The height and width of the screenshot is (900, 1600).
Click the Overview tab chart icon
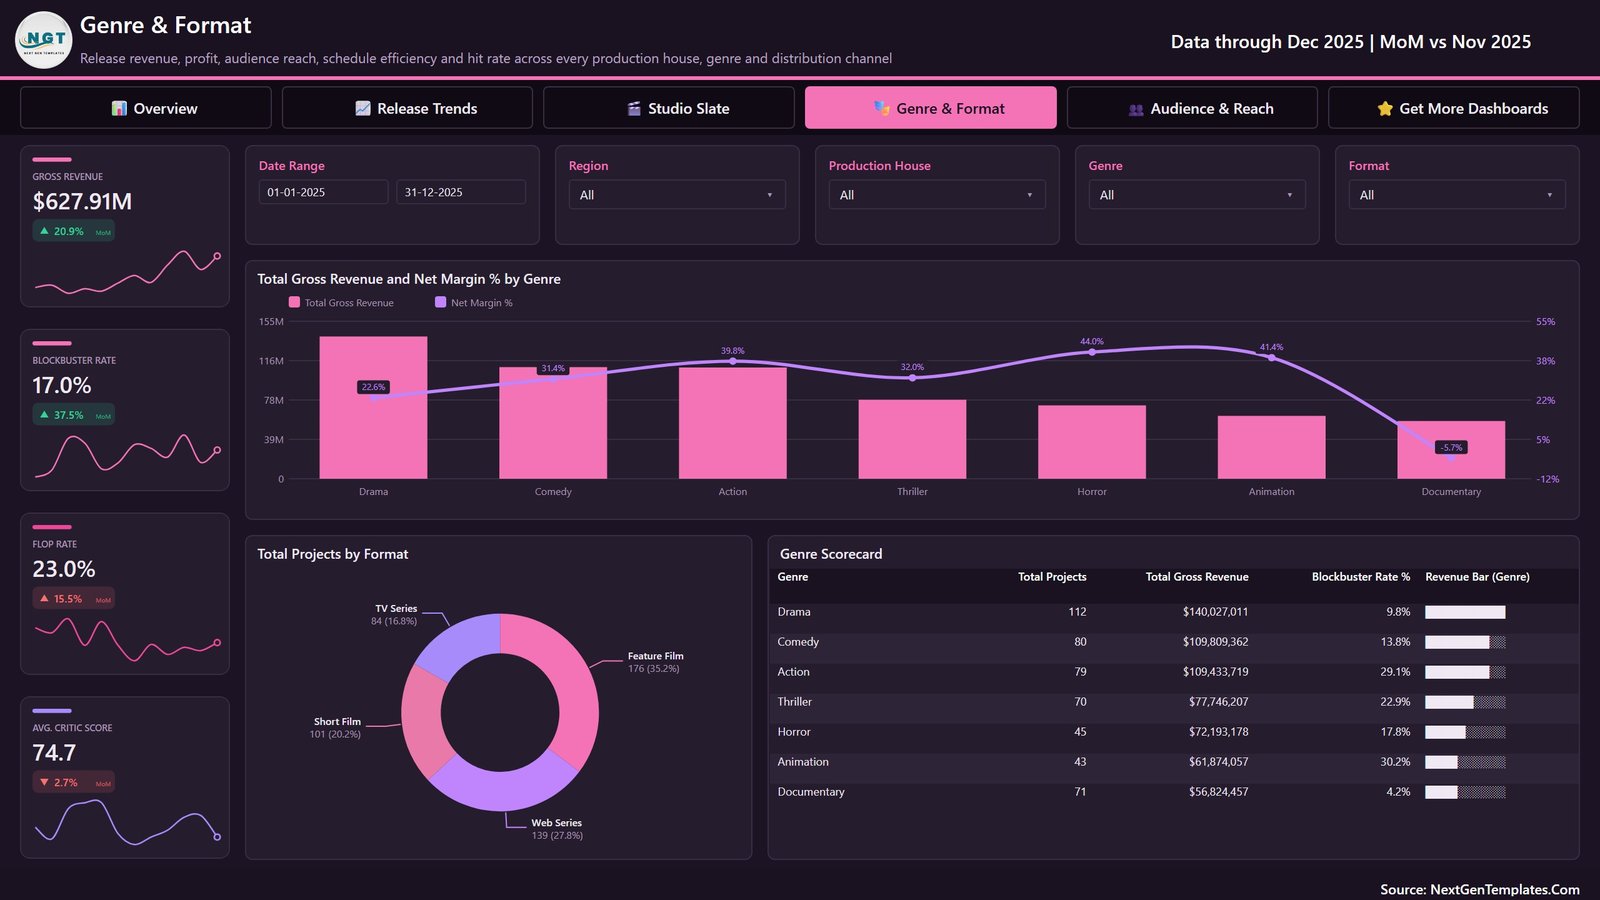(x=119, y=108)
